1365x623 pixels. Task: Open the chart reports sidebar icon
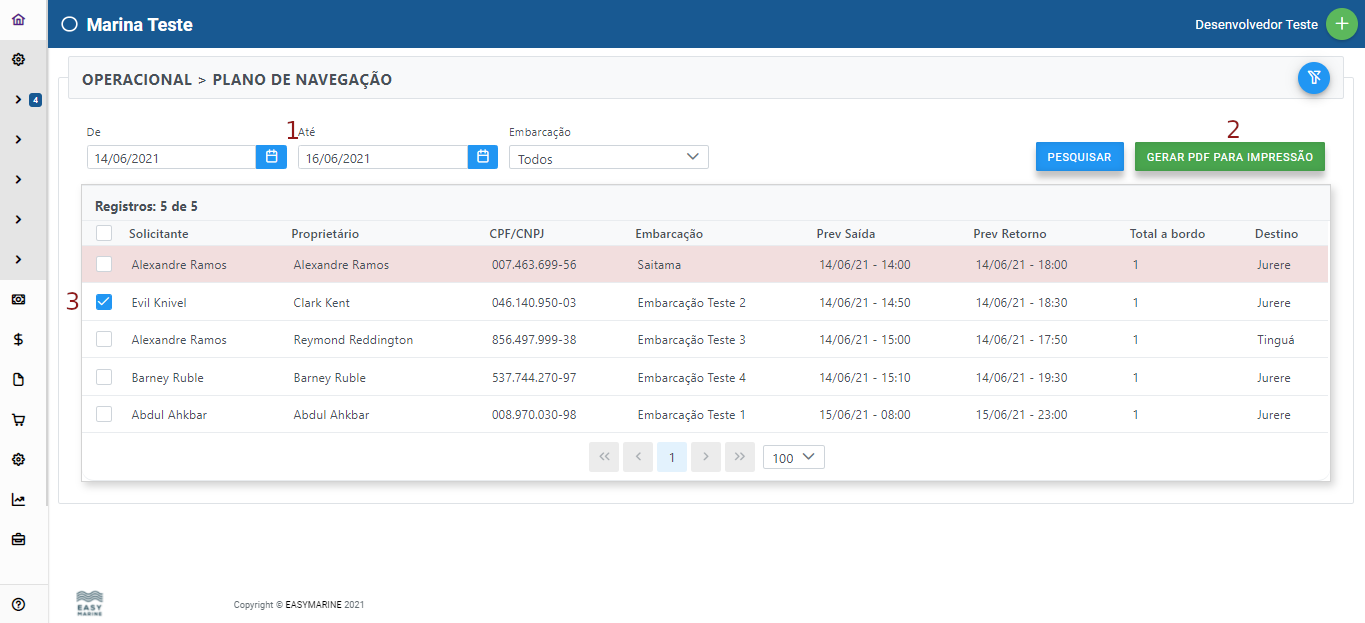click(18, 500)
